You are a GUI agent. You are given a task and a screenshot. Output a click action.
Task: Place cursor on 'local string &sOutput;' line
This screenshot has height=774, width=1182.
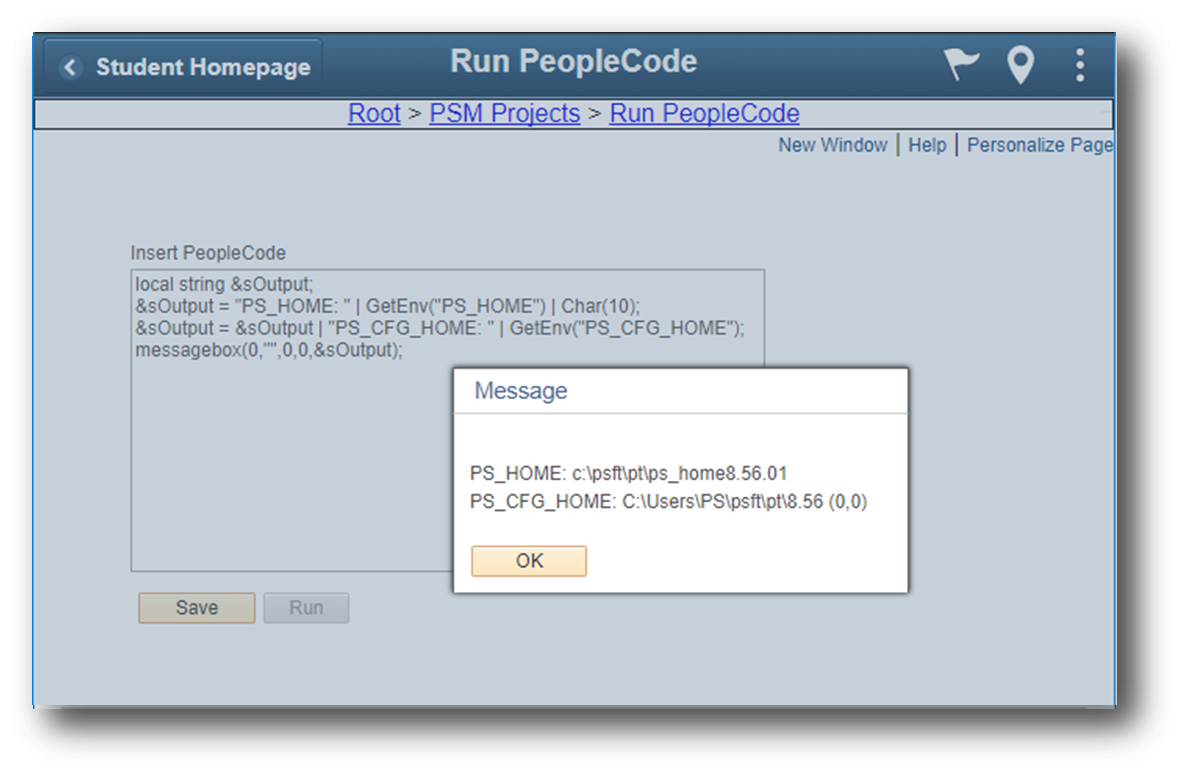point(224,284)
